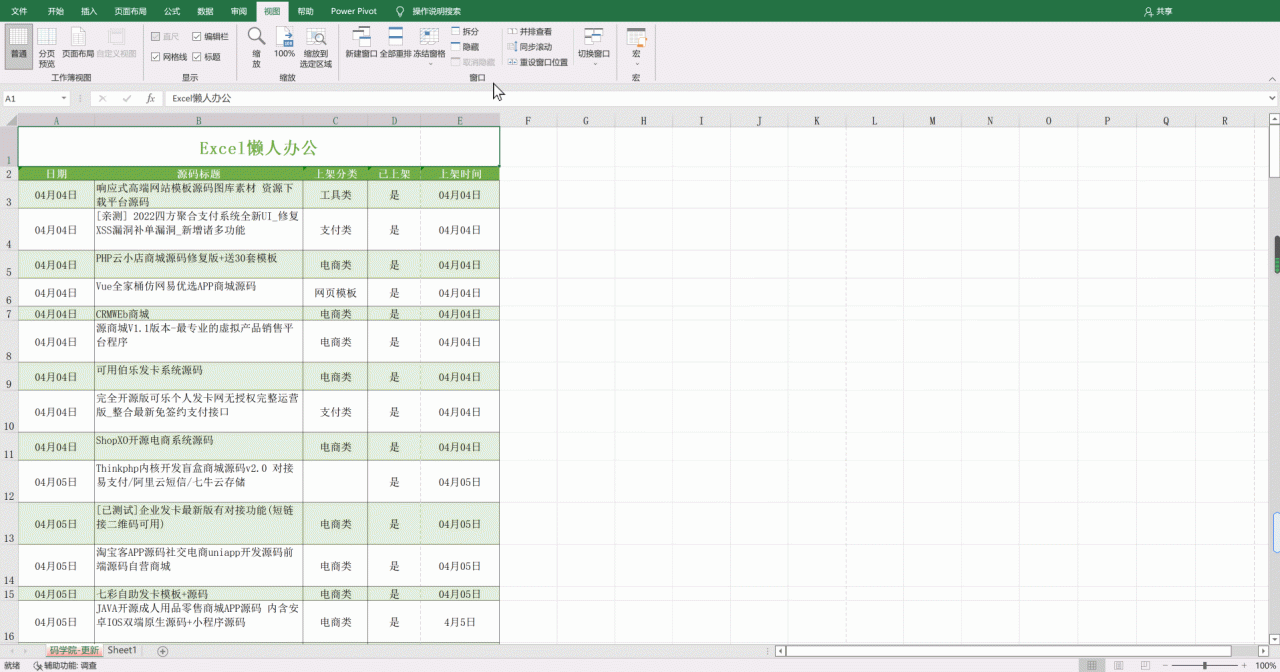Click the 共享 share icon
Screen dimensions: 1280x672
coord(1158,11)
